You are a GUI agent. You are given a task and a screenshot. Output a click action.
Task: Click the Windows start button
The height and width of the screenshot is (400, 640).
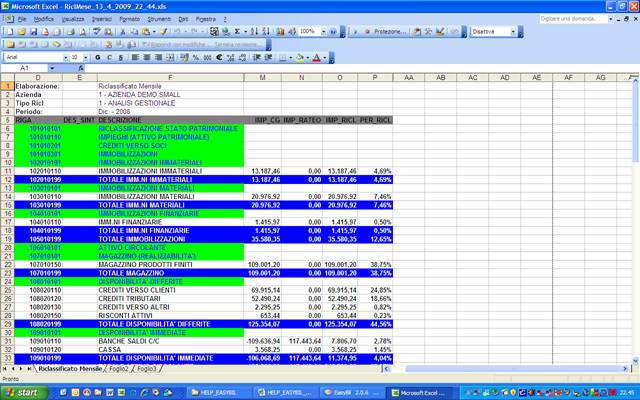[23, 393]
